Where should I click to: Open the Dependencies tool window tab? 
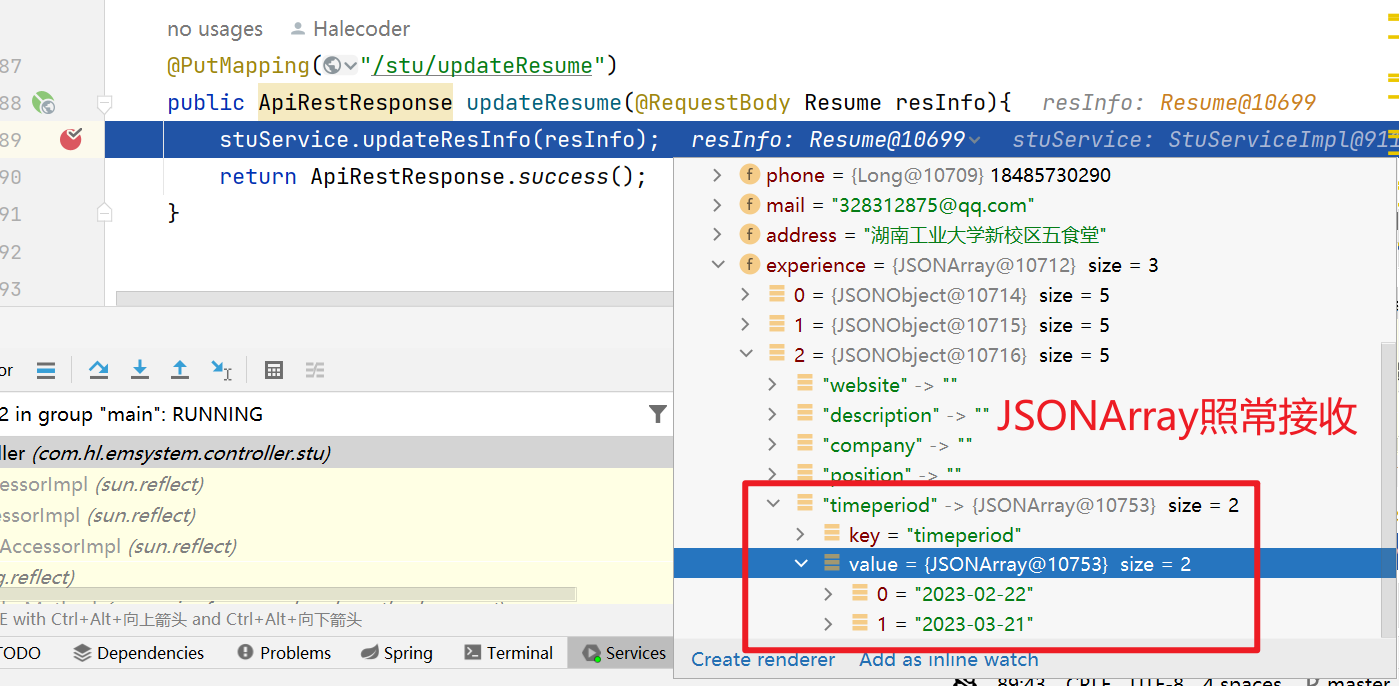point(139,653)
